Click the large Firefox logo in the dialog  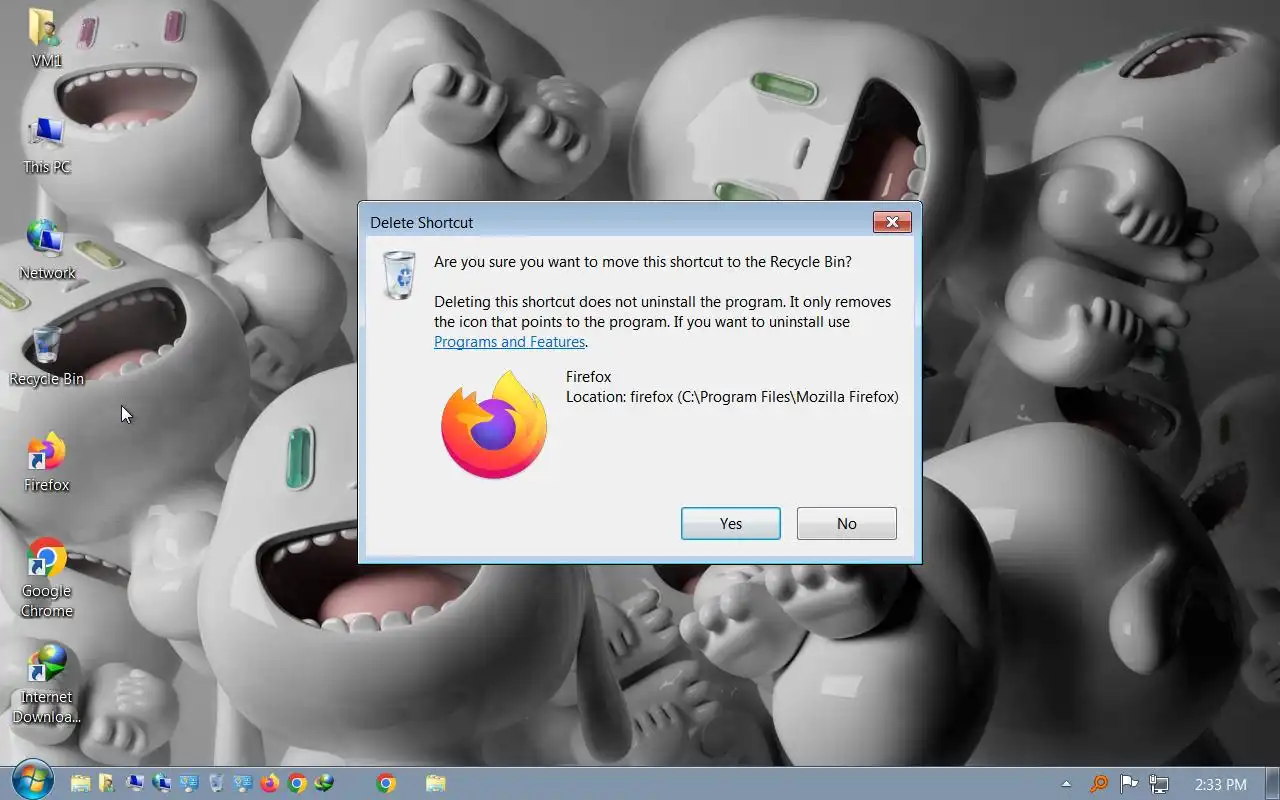(494, 425)
